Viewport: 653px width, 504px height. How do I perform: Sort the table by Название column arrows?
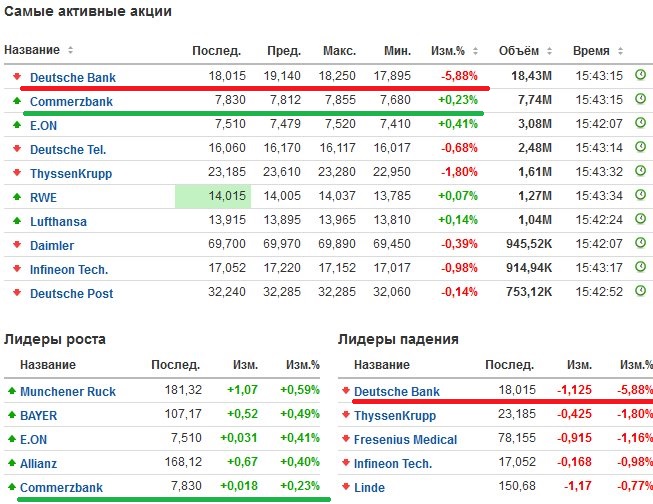coord(70,50)
